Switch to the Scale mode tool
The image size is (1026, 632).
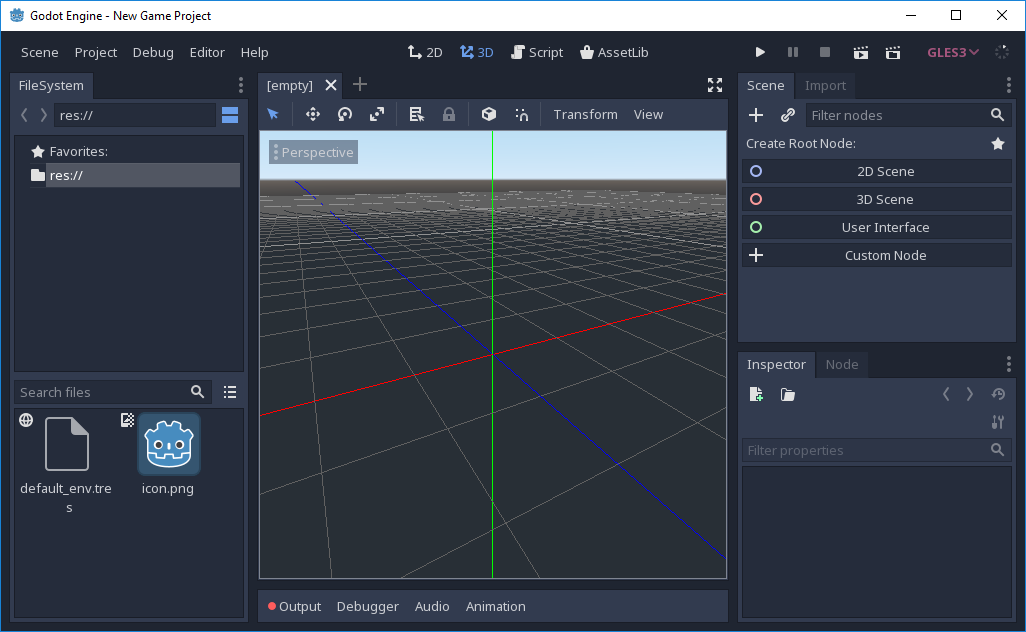click(376, 114)
